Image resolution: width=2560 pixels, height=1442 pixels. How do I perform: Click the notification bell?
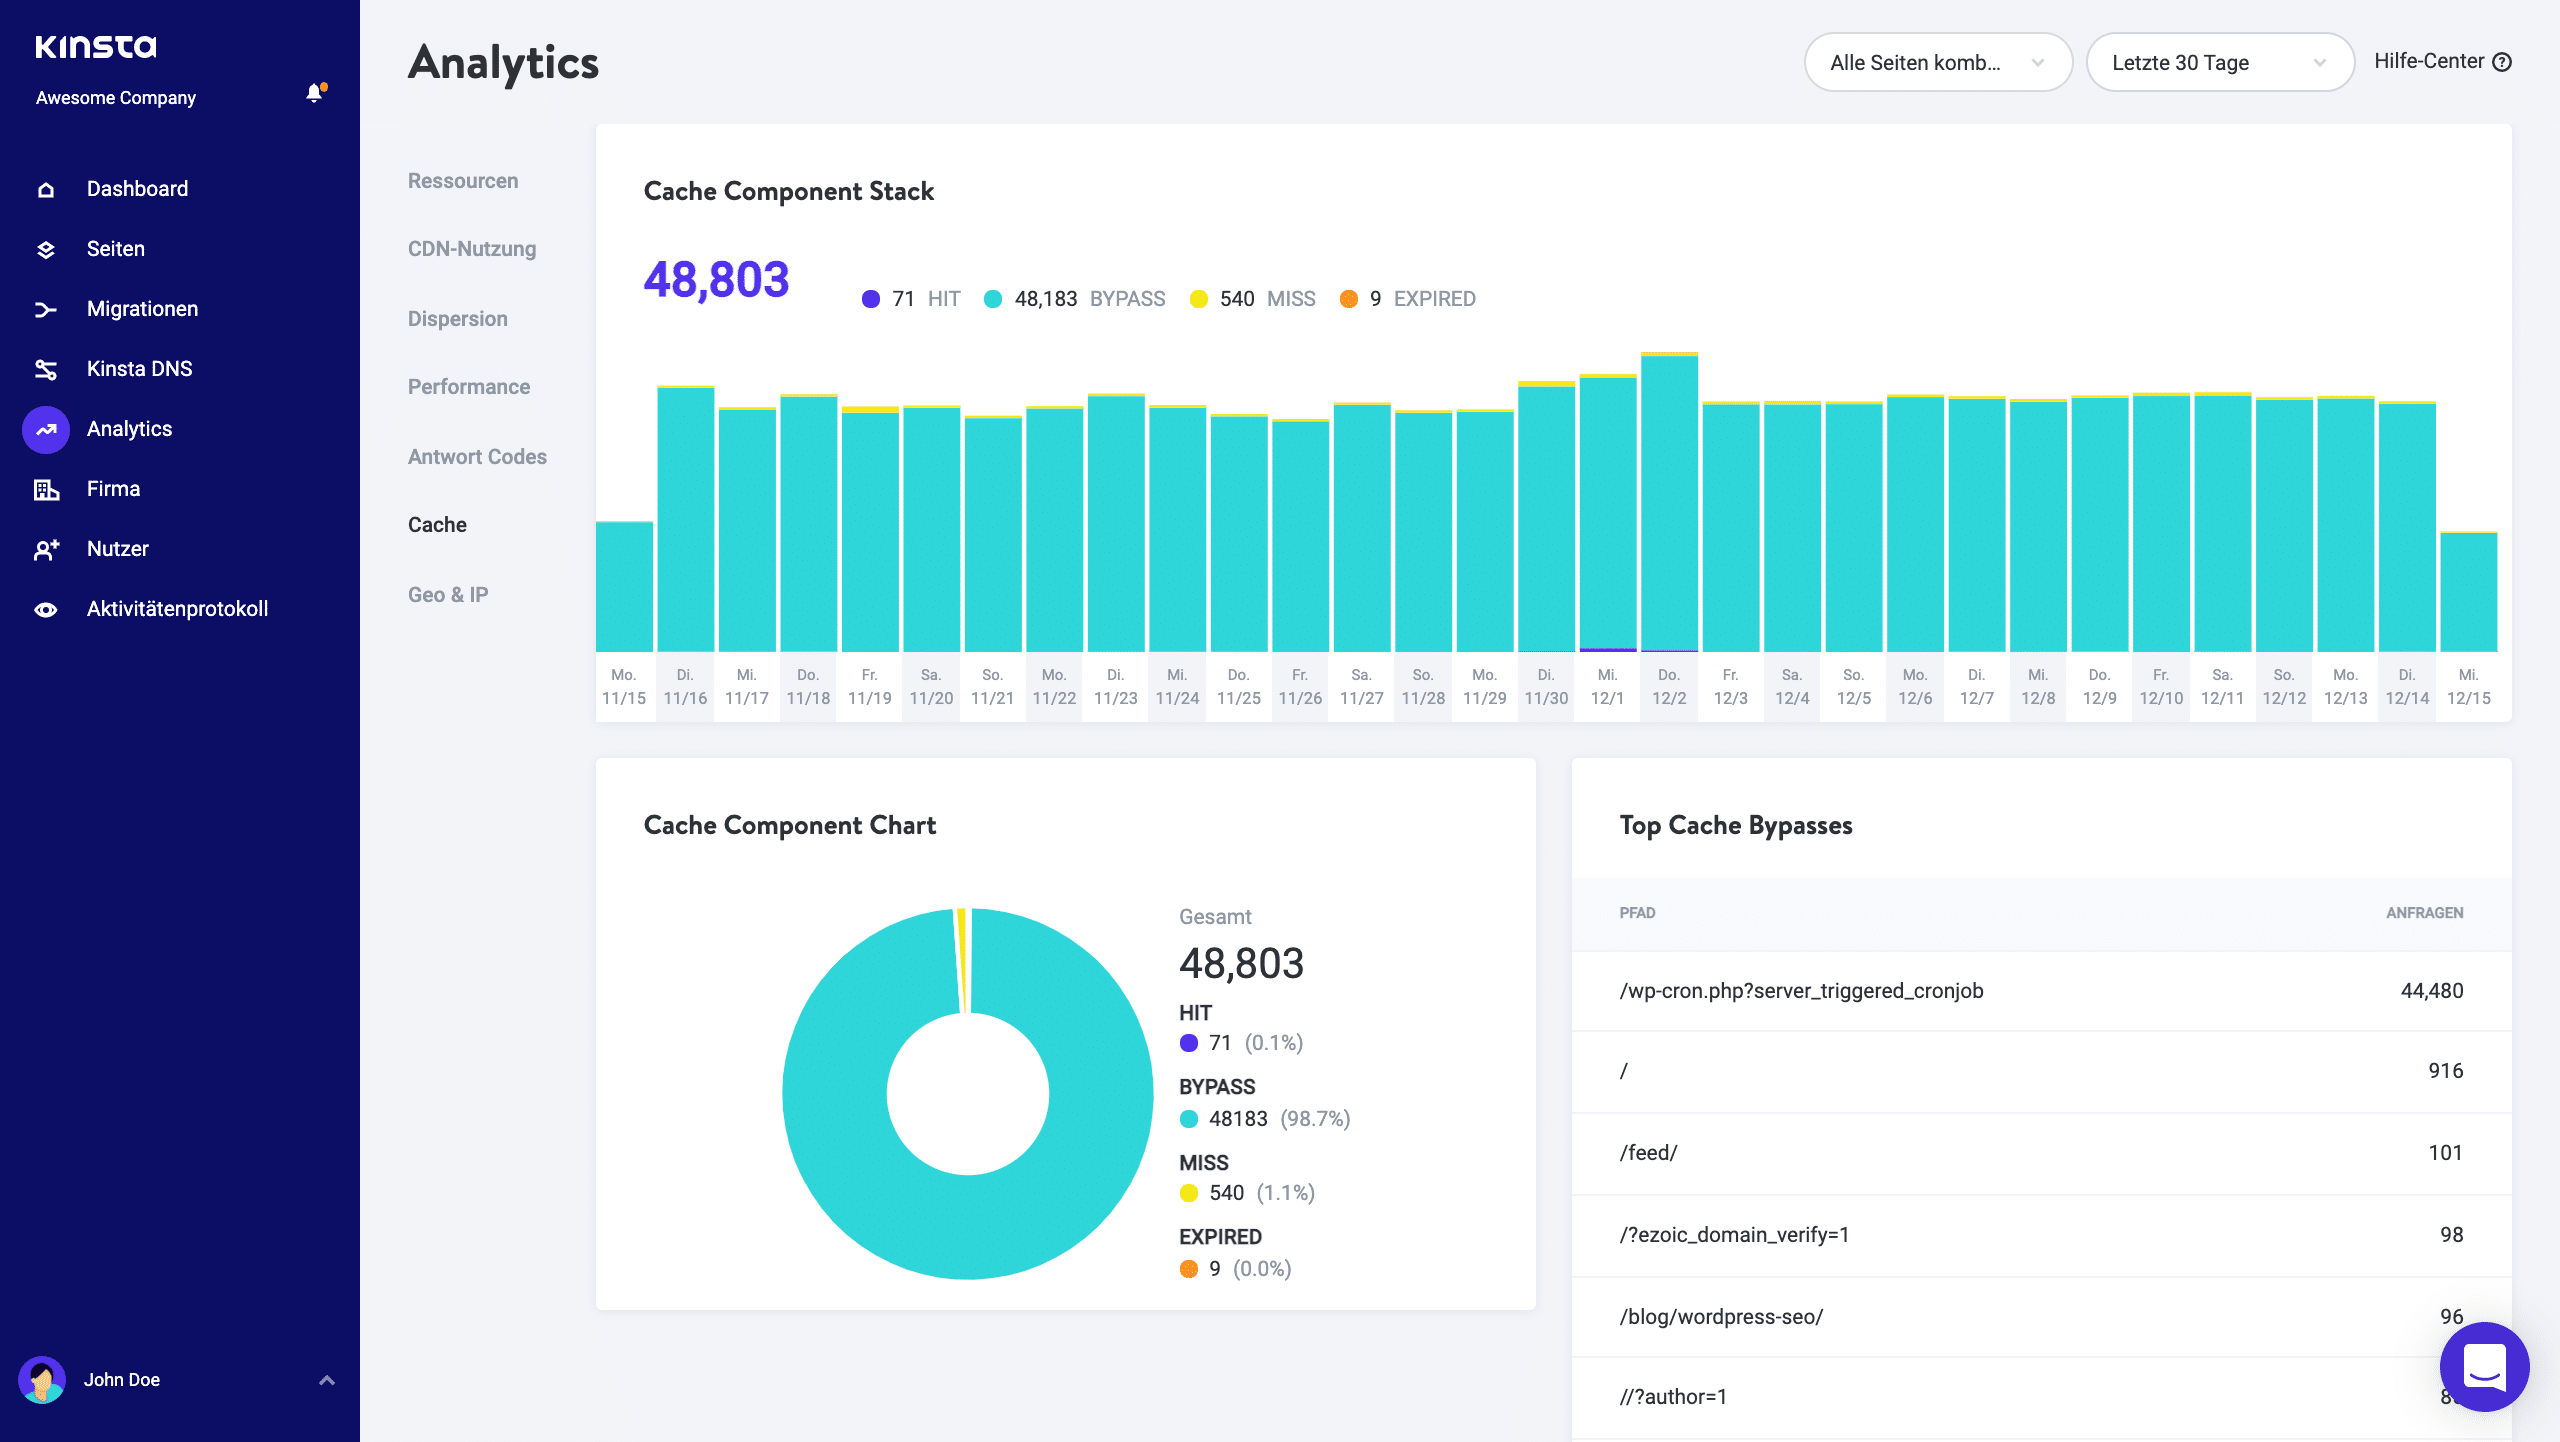click(x=315, y=92)
